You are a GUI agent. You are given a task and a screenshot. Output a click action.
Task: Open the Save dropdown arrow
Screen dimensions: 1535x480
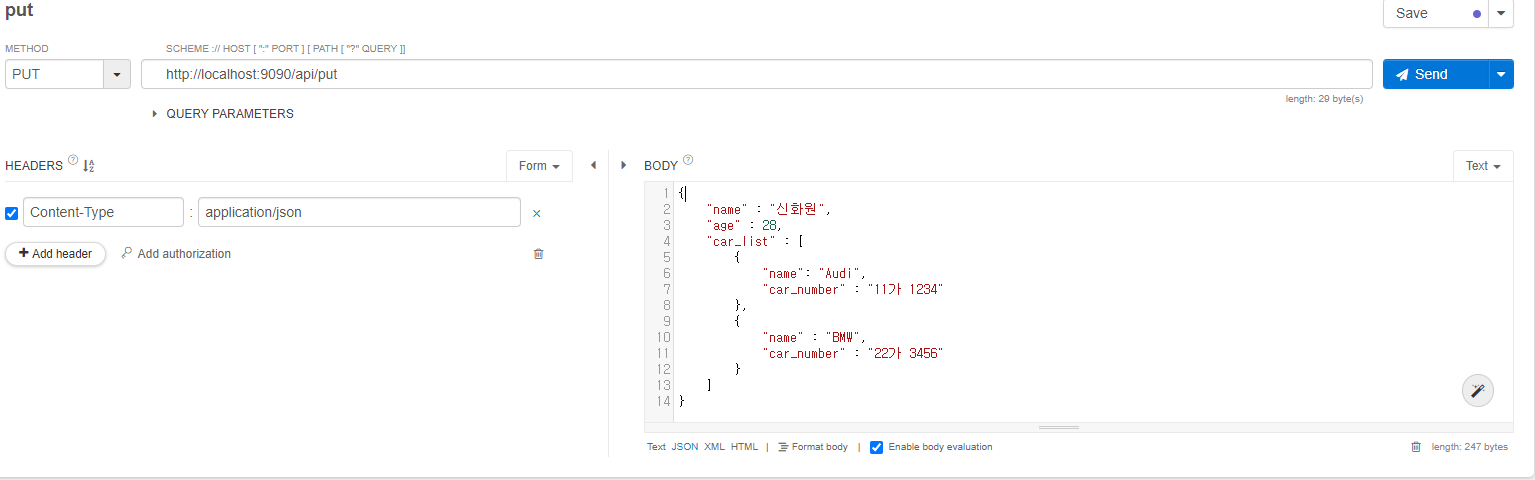pyautogui.click(x=1503, y=13)
